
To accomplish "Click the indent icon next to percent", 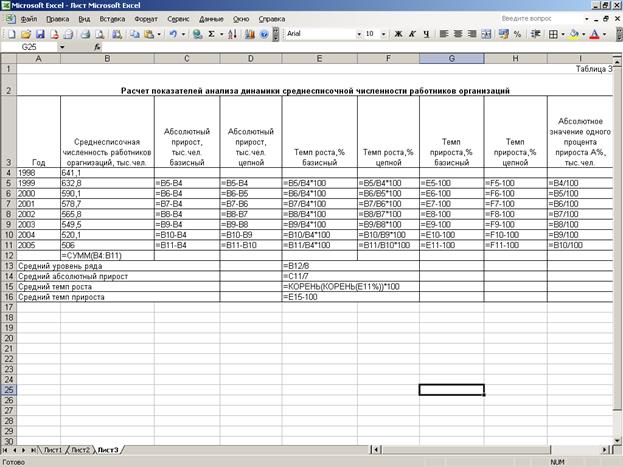I will 535,34.
